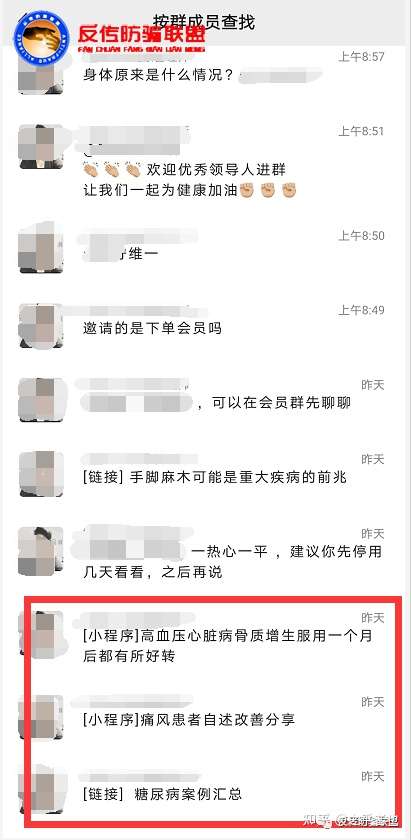The width and height of the screenshot is (411, 840).
Task: Select the 按群成员查找 header title
Action: [x=204, y=22]
